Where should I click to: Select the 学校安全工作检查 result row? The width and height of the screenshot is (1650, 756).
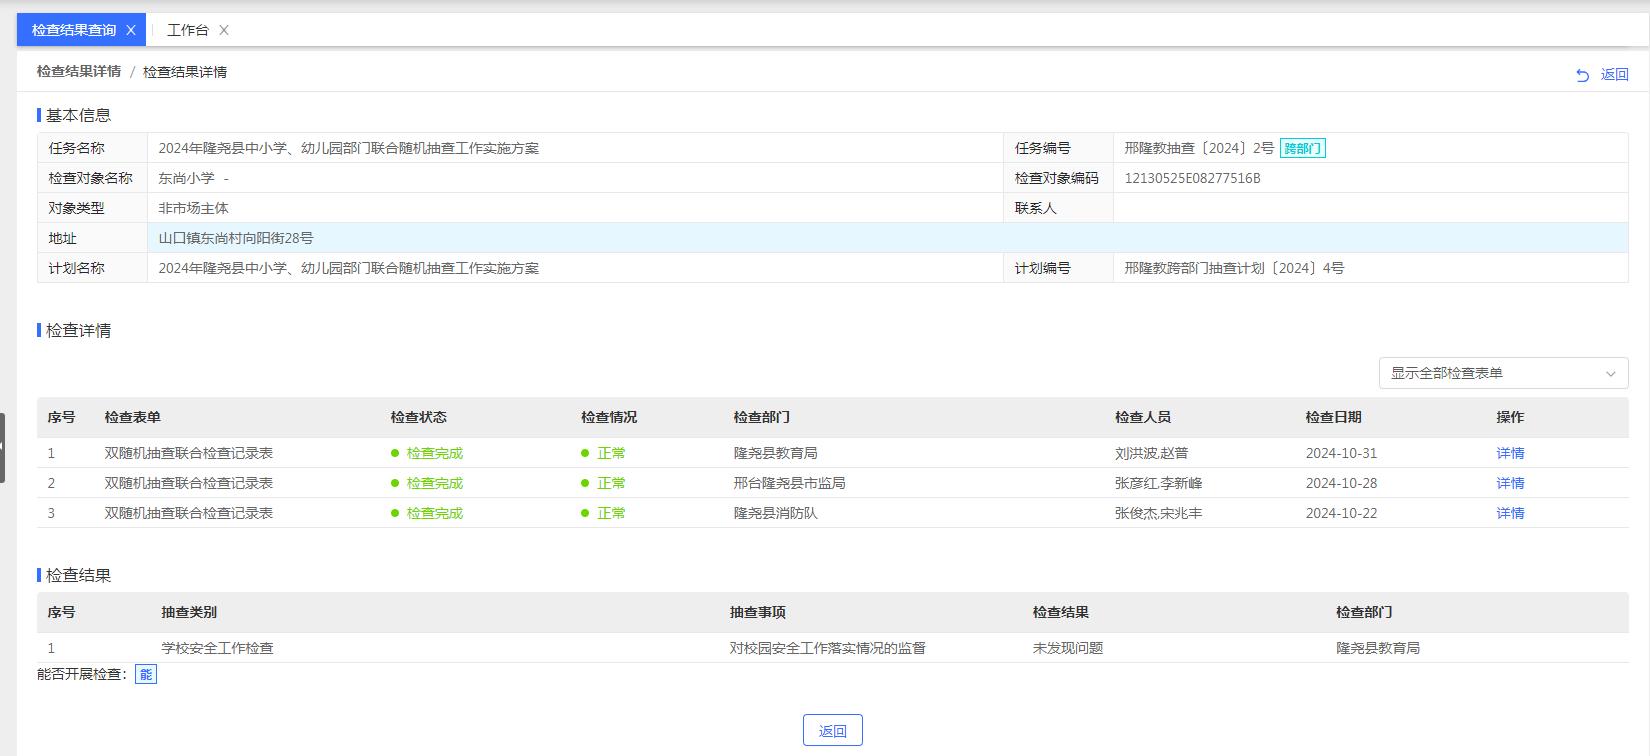(218, 648)
